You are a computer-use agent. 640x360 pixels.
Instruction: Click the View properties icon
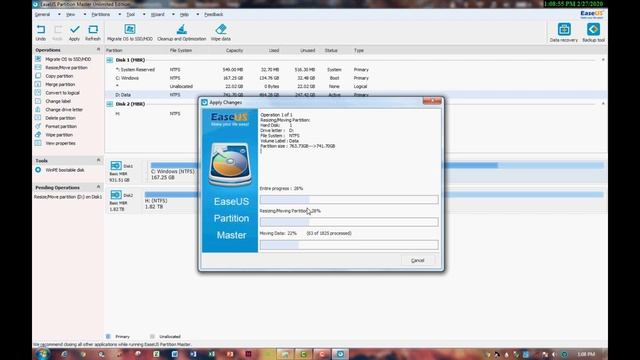(38, 143)
